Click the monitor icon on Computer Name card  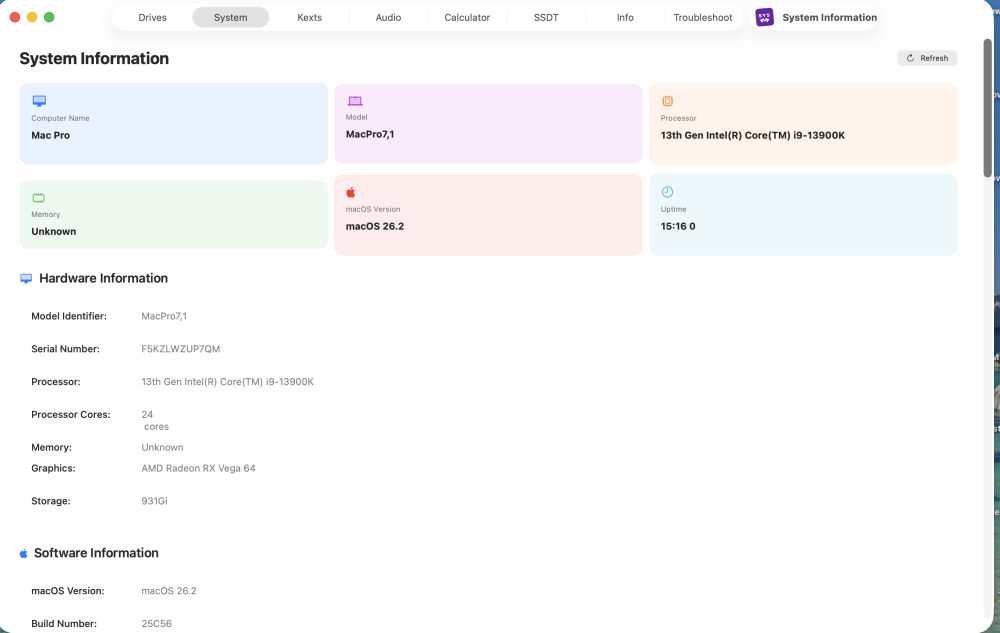(x=39, y=101)
